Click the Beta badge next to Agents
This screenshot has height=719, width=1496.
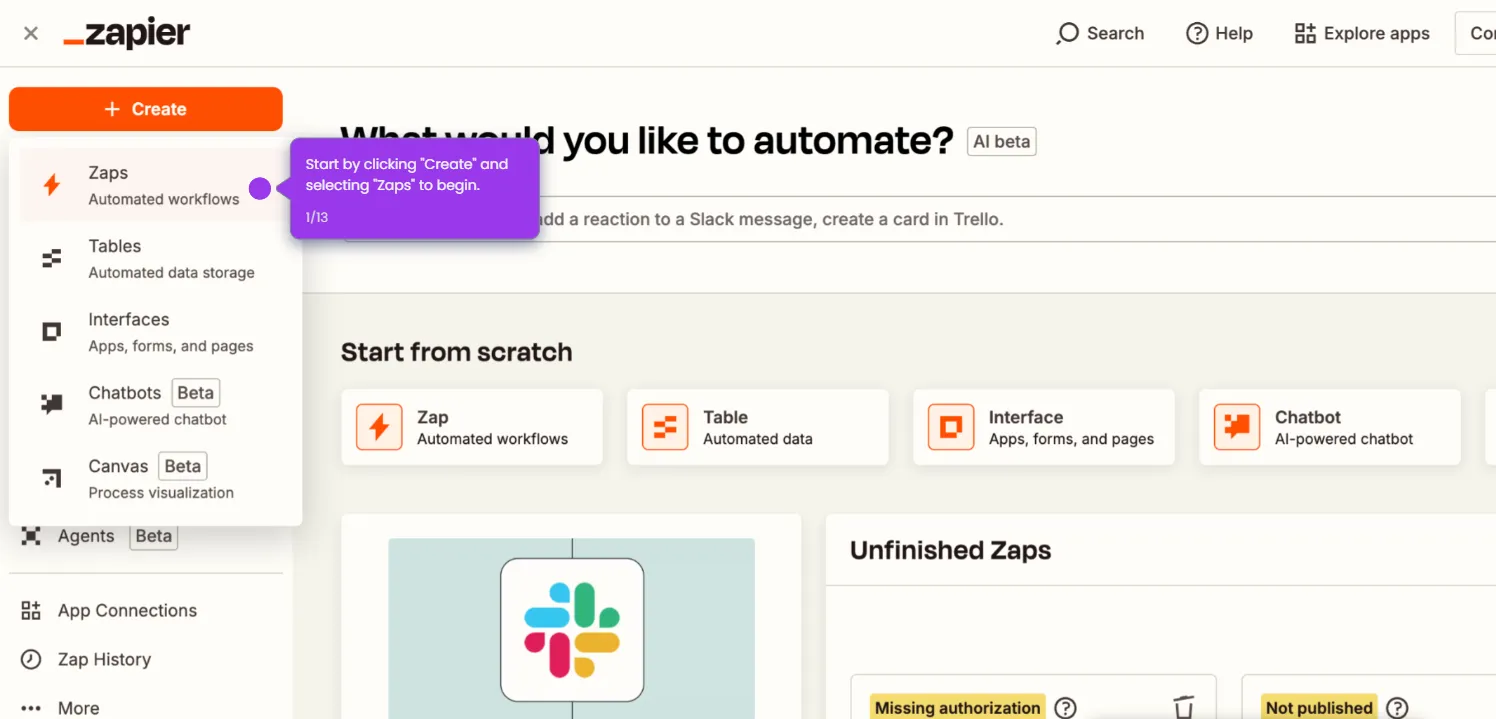coord(153,536)
